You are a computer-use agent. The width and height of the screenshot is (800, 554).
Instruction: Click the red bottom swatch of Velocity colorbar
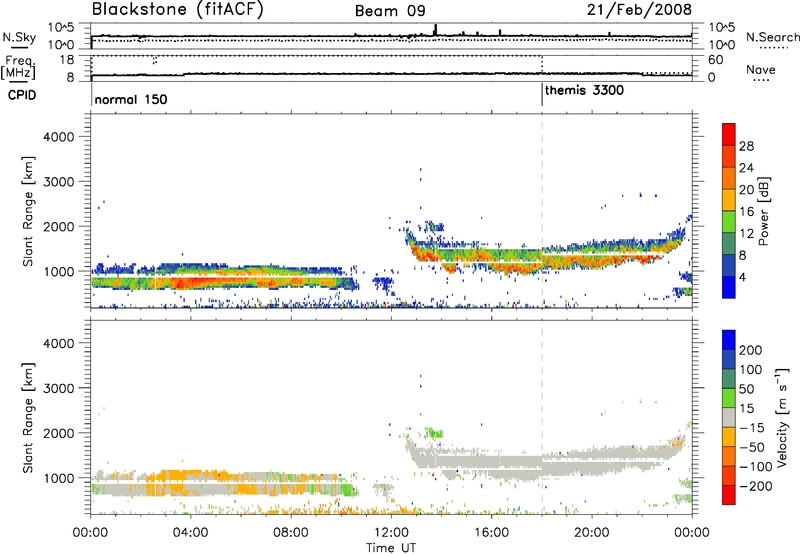click(x=729, y=495)
